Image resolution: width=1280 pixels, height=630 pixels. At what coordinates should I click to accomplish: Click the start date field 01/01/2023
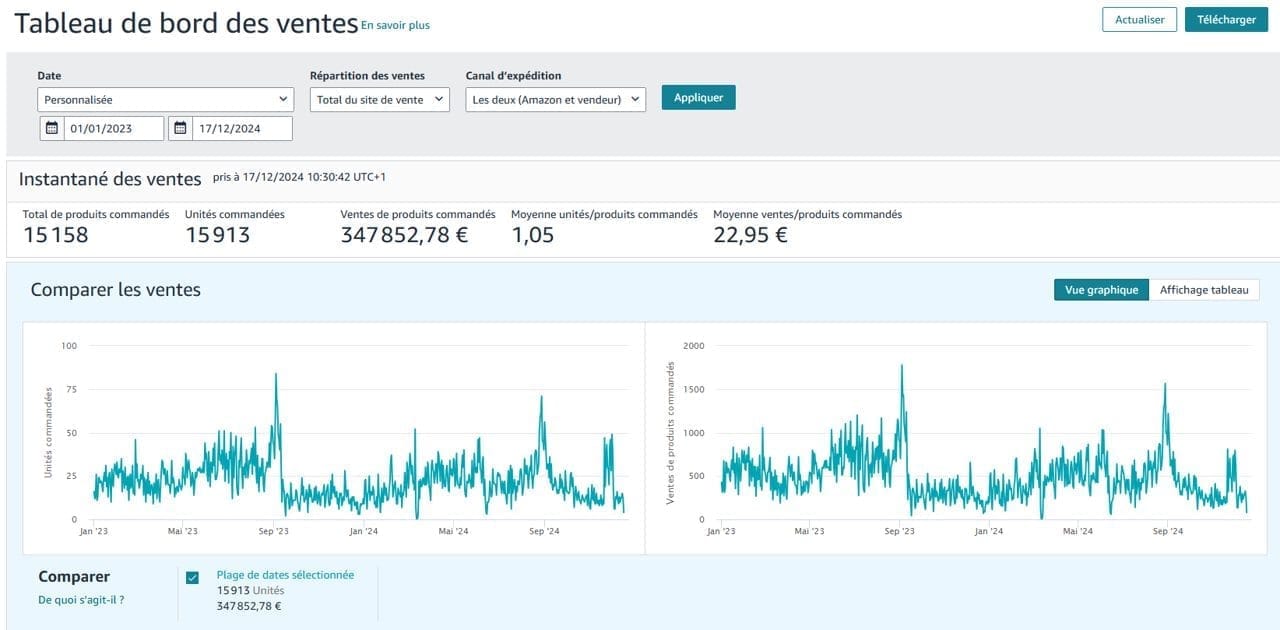tap(113, 128)
